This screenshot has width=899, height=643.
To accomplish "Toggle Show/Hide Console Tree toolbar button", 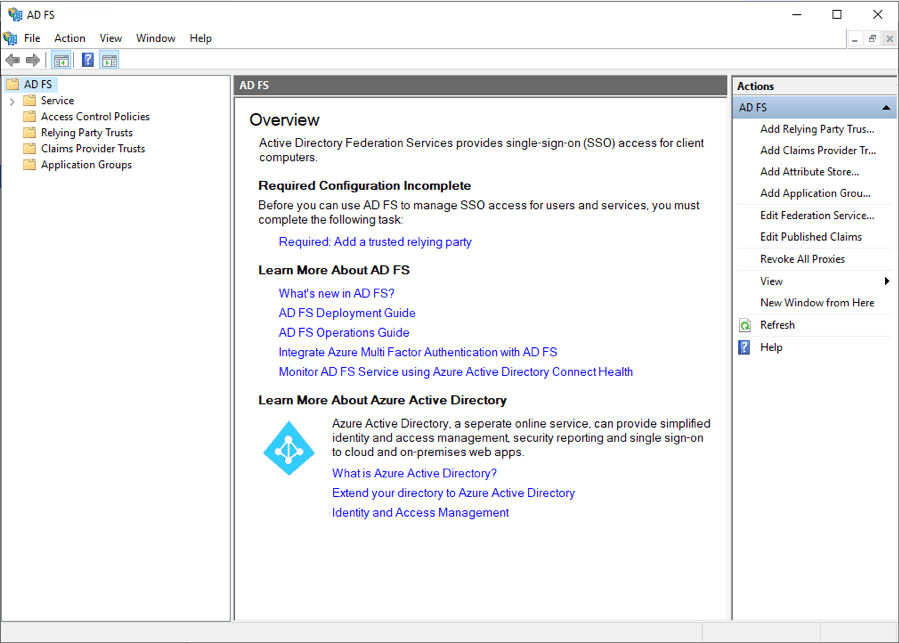I will tap(61, 60).
